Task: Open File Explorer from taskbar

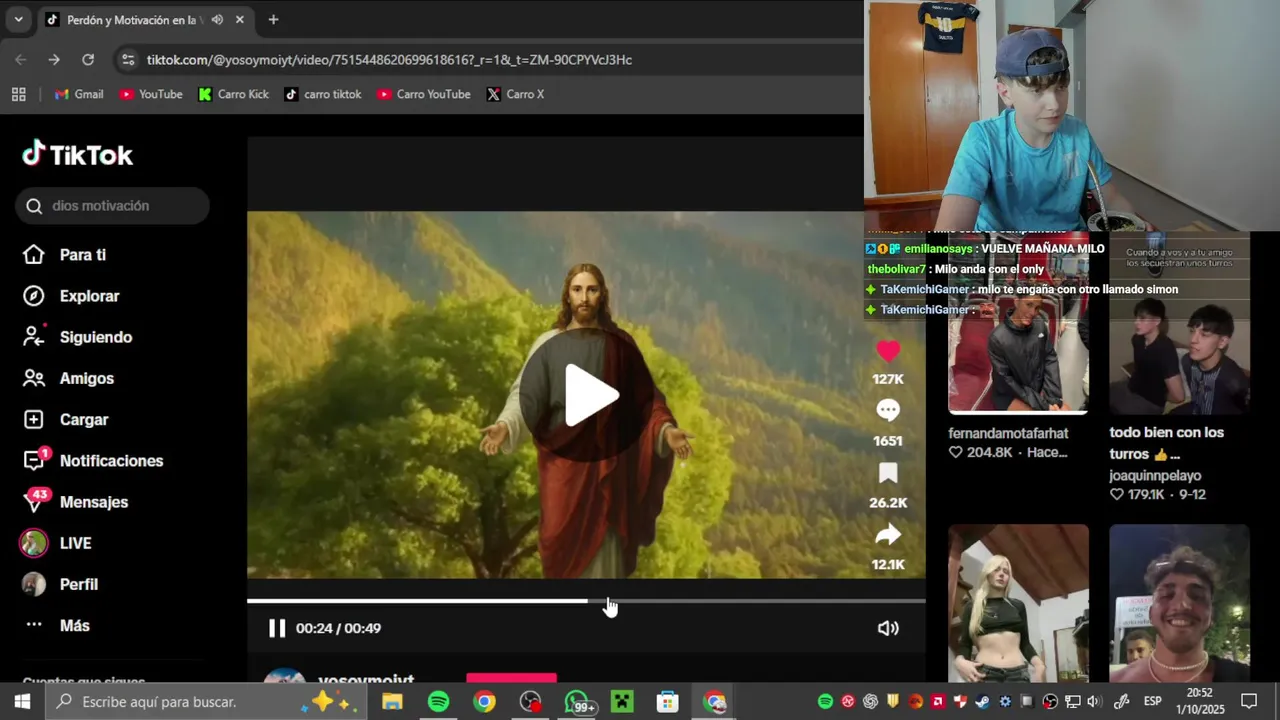Action: tap(392, 702)
